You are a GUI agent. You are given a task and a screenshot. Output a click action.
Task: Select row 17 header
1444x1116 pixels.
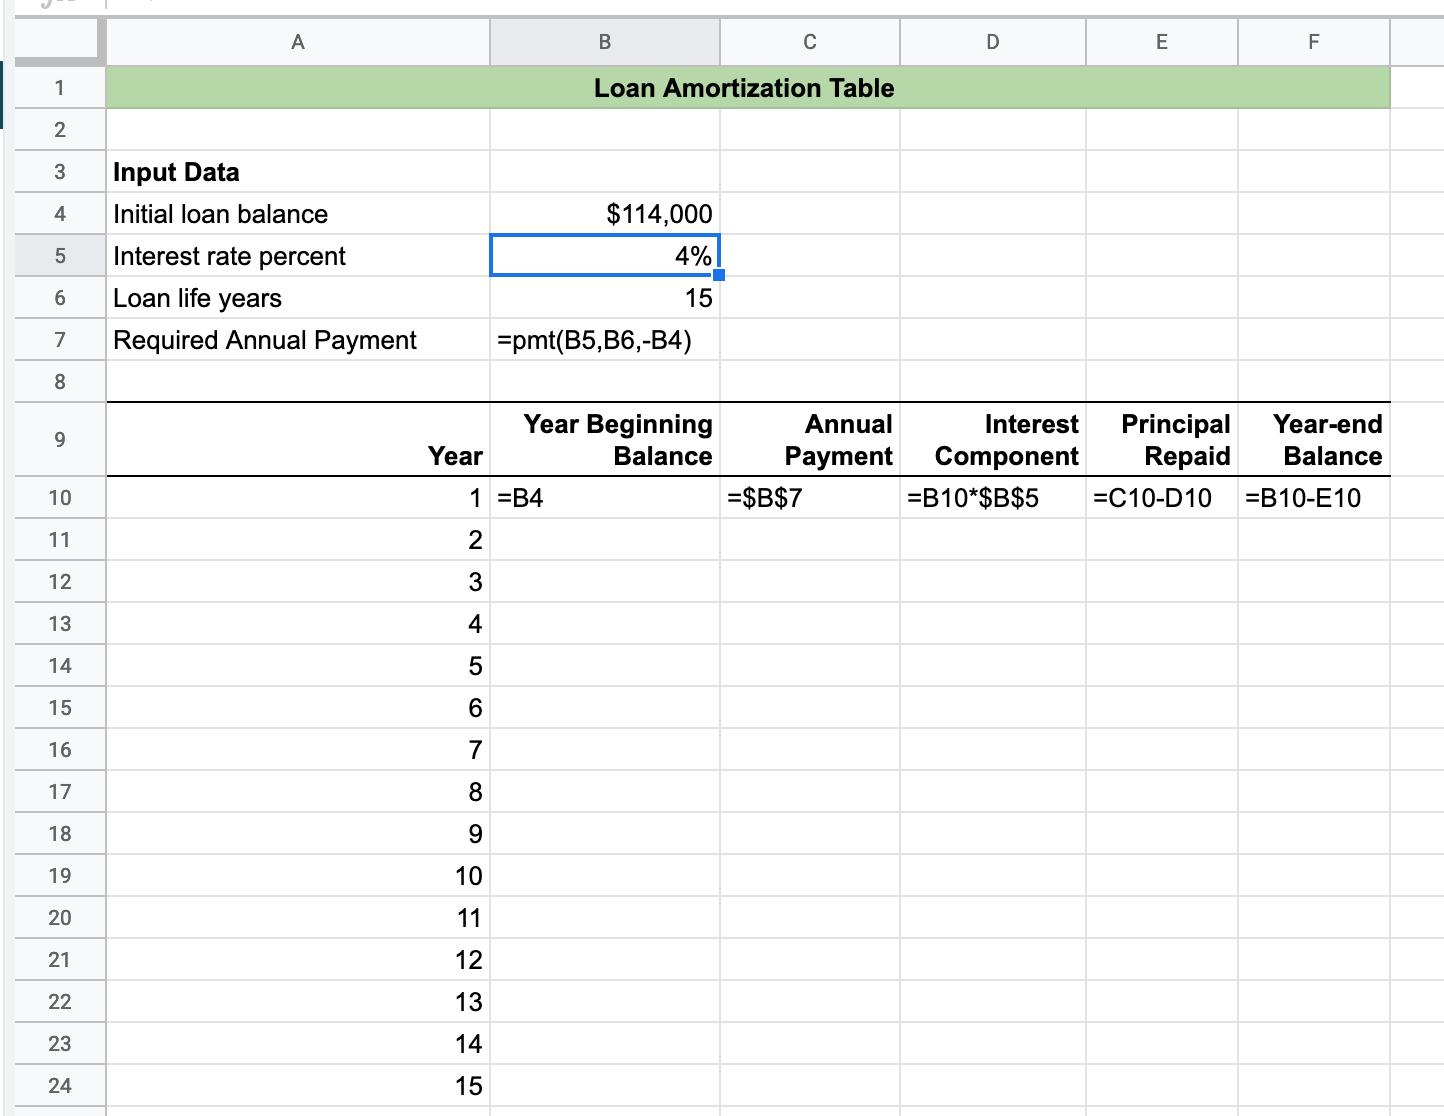pyautogui.click(x=60, y=792)
